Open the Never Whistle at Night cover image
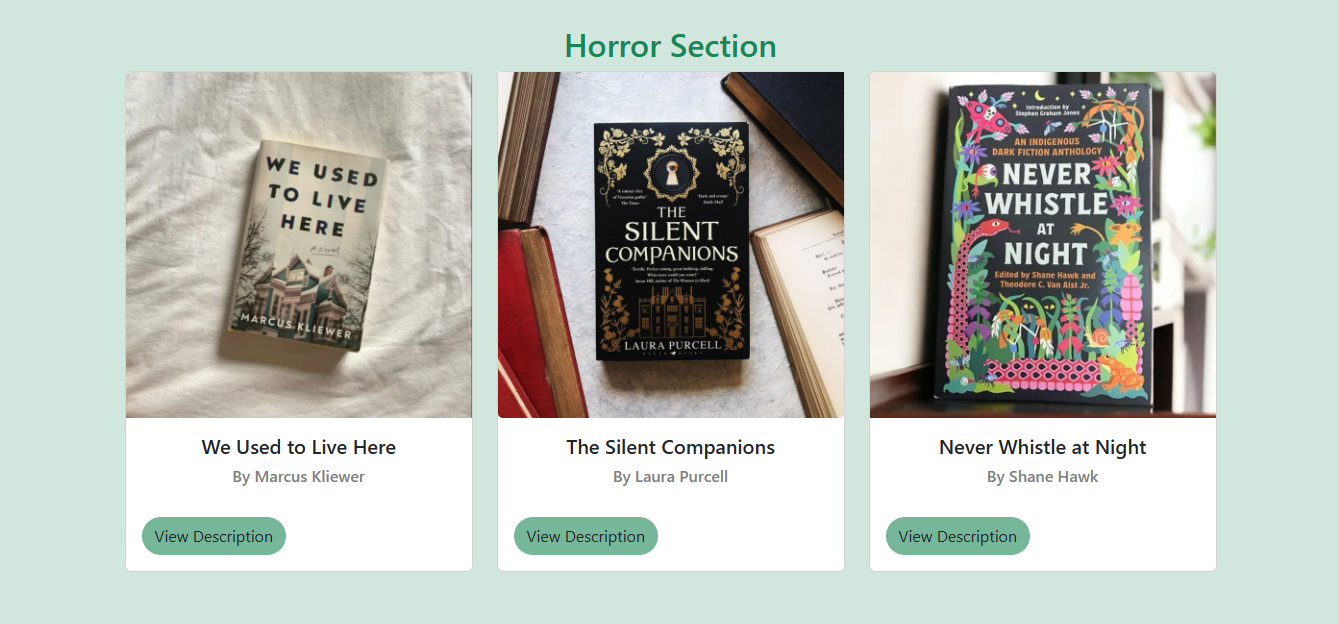The image size is (1339, 624). coord(1043,245)
